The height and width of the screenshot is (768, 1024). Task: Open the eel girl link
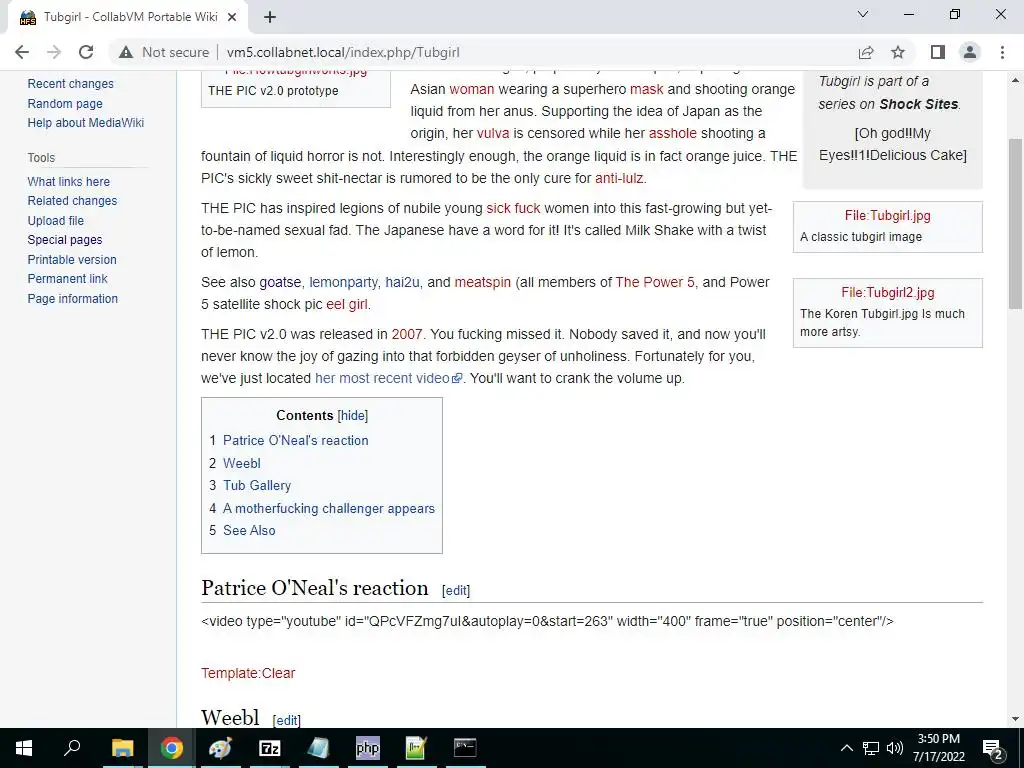(347, 304)
